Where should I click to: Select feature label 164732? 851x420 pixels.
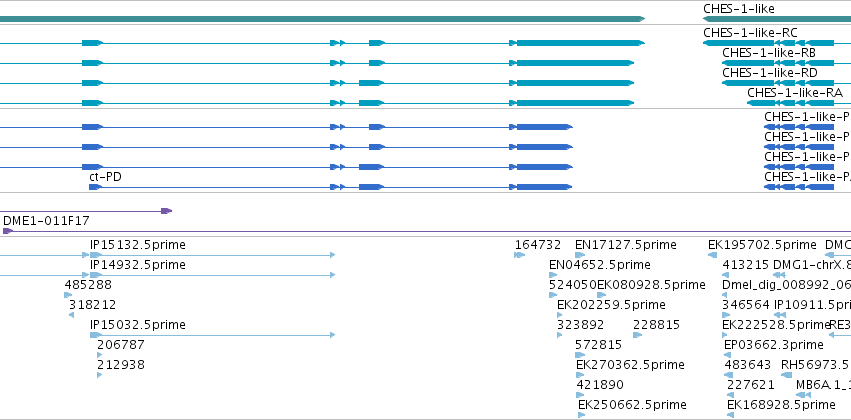(538, 245)
